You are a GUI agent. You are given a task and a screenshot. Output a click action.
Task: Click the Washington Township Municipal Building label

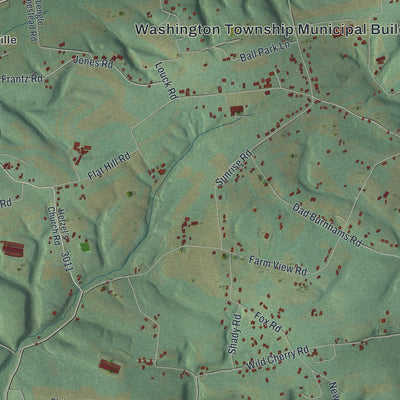pyautogui.click(x=267, y=30)
